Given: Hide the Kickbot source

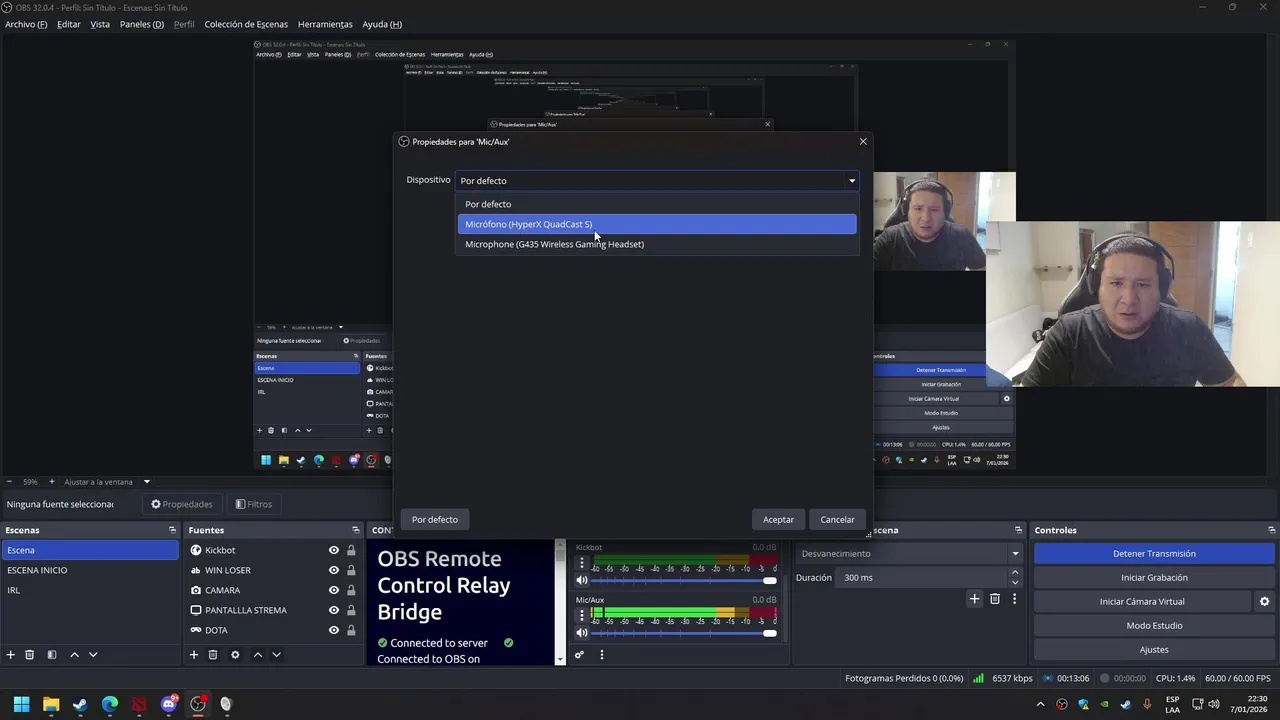Looking at the screenshot, I should 334,550.
